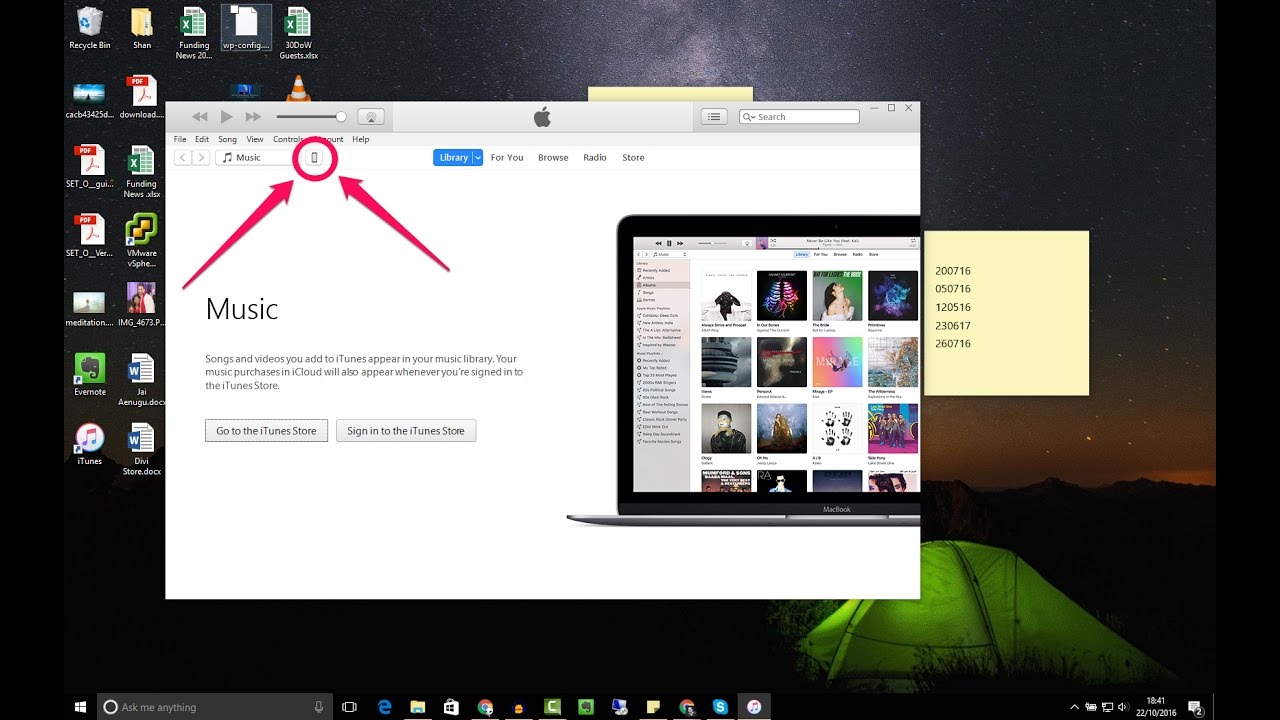Select the VLC cone icon on desktop
Image resolution: width=1280 pixels, height=720 pixels.
[298, 87]
